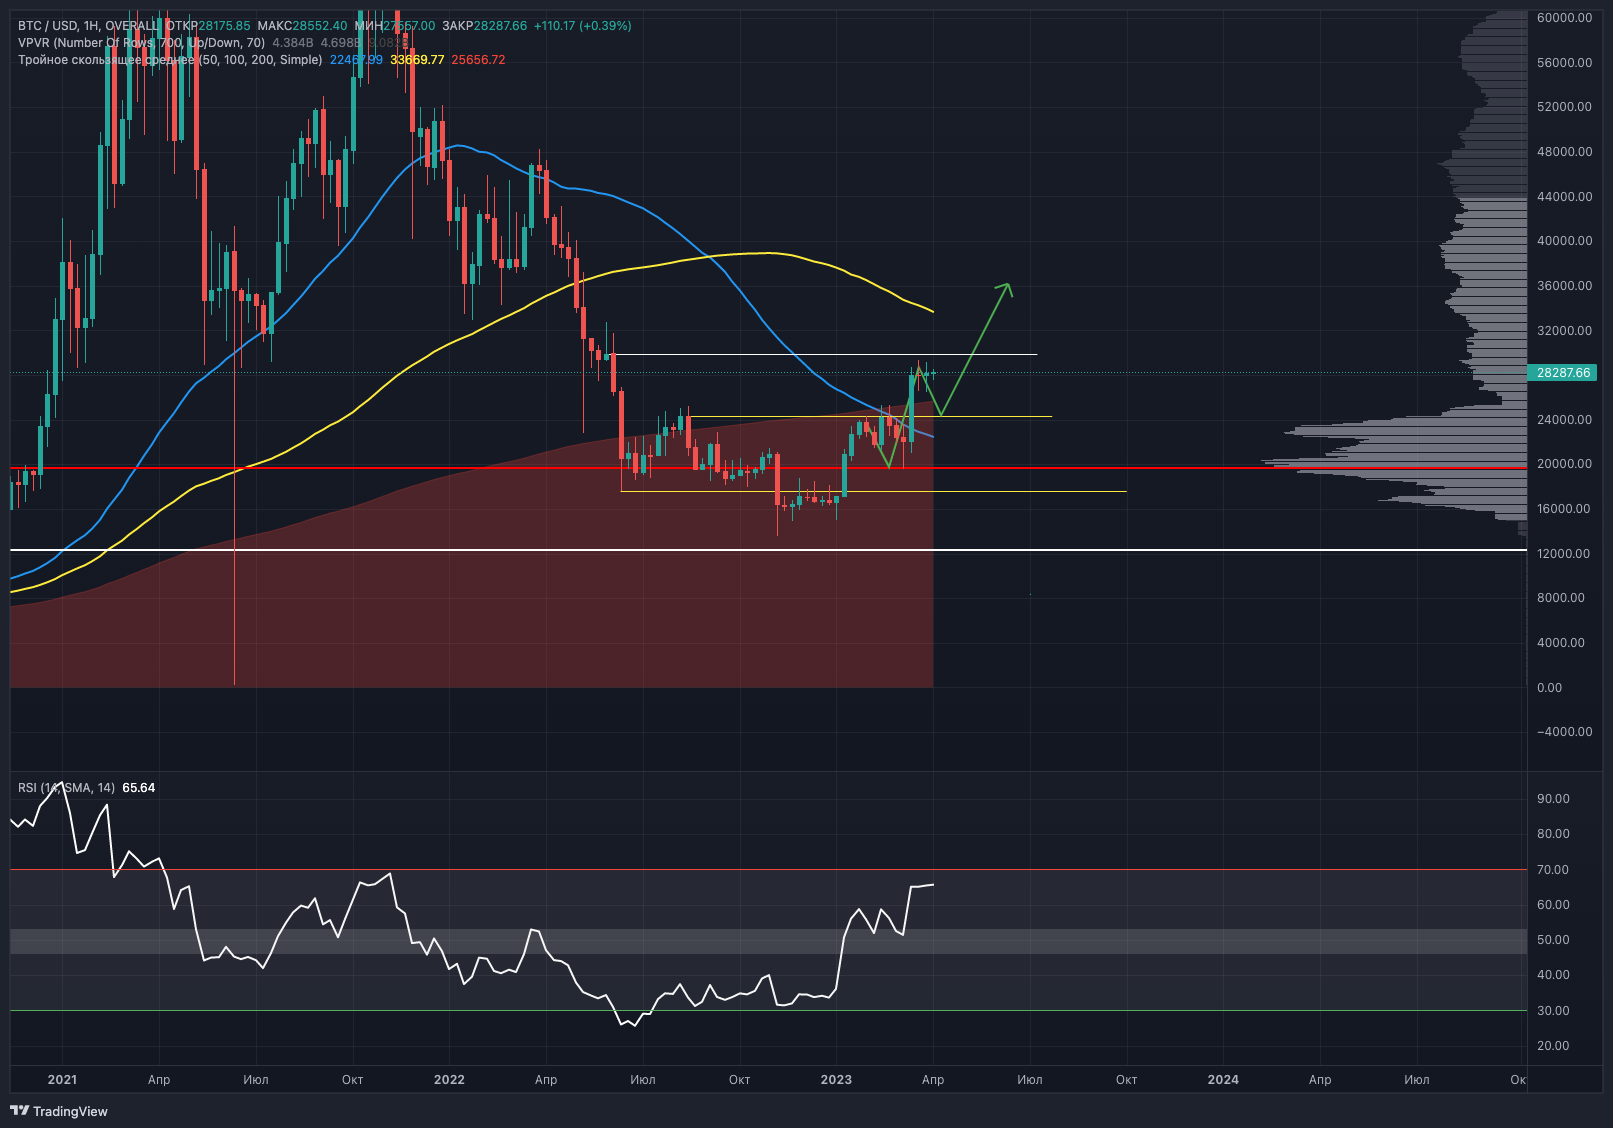
Task: Click the blue moving average value 22467.99
Action: tap(356, 60)
